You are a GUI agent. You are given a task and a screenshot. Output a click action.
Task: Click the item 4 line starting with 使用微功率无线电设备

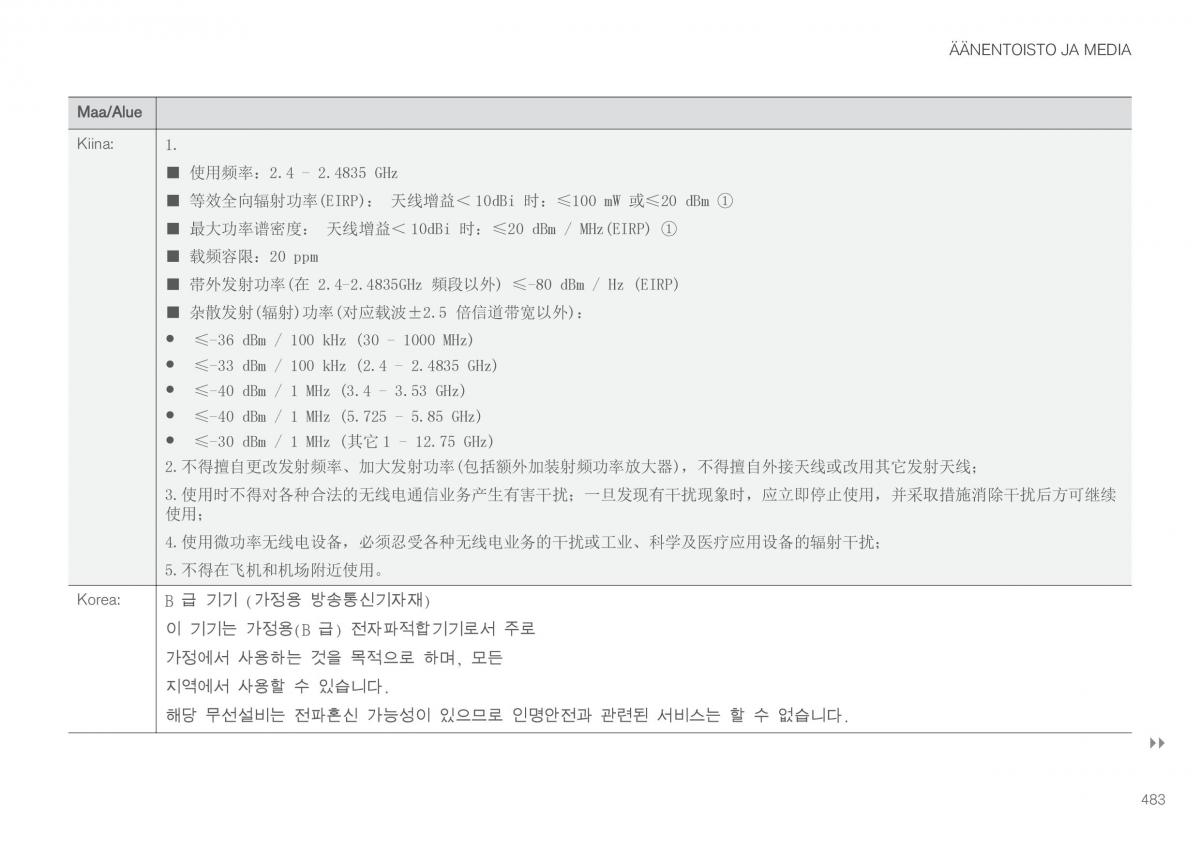tap(523, 542)
